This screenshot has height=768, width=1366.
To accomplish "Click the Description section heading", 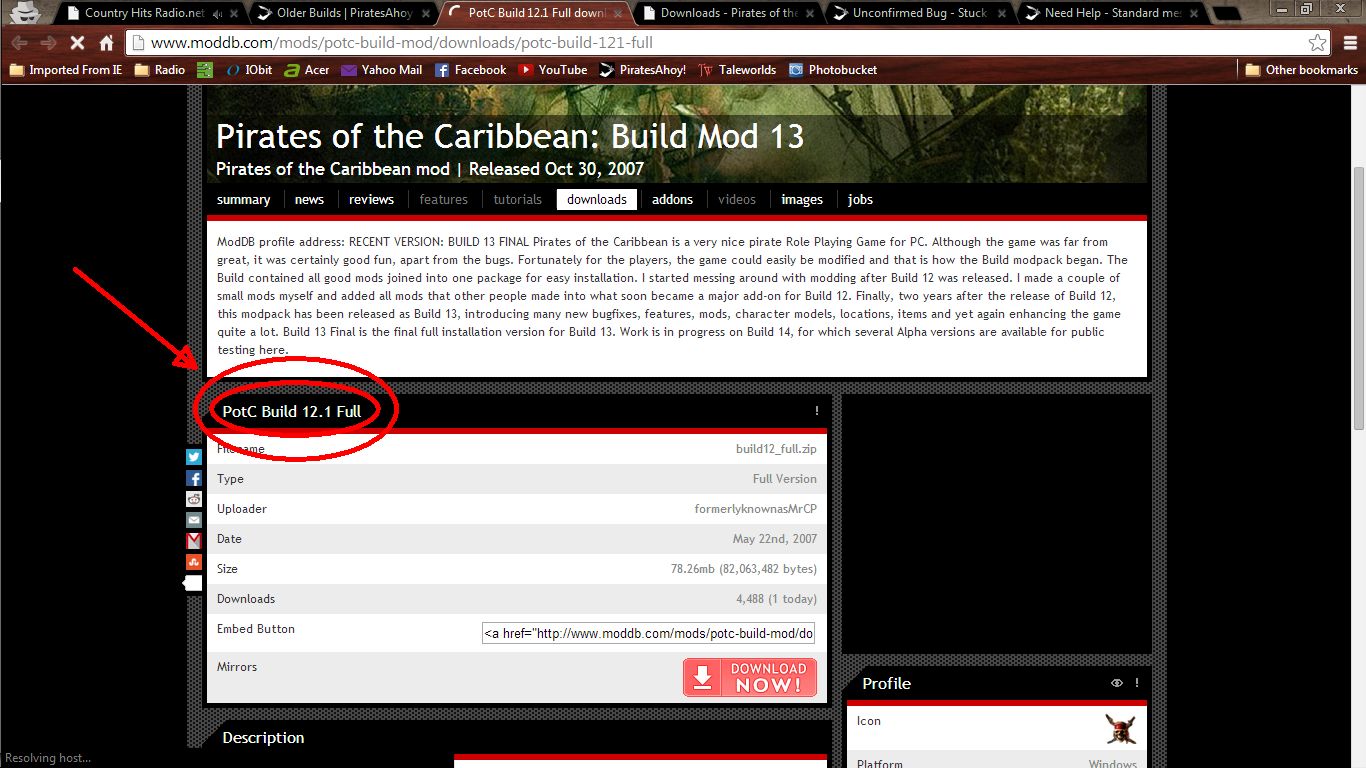I will 263,738.
